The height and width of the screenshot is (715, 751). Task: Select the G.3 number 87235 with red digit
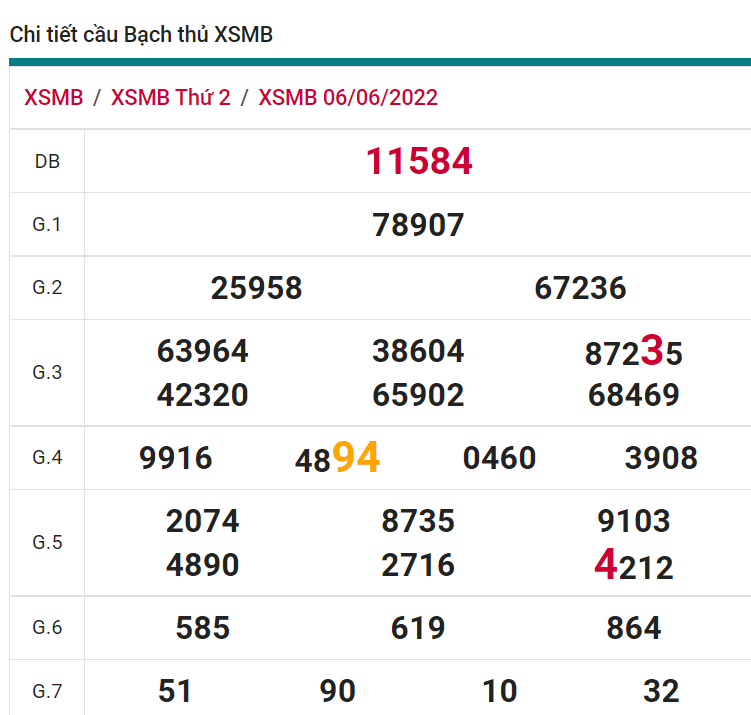click(633, 352)
